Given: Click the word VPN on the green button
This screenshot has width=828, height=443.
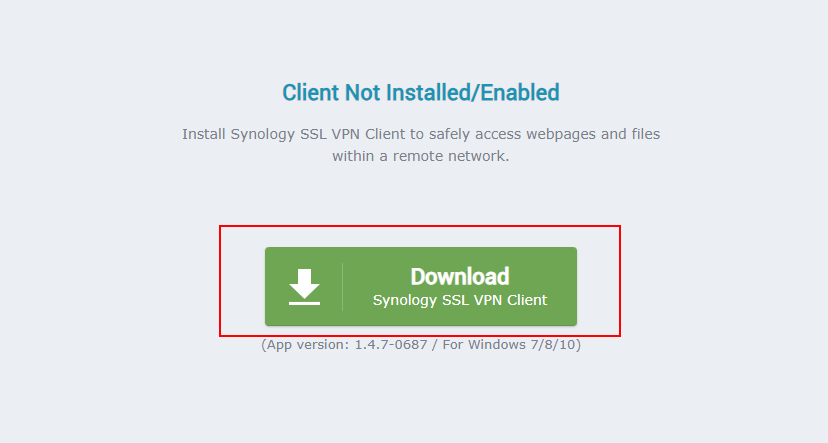Looking at the screenshot, I should coord(488,300).
